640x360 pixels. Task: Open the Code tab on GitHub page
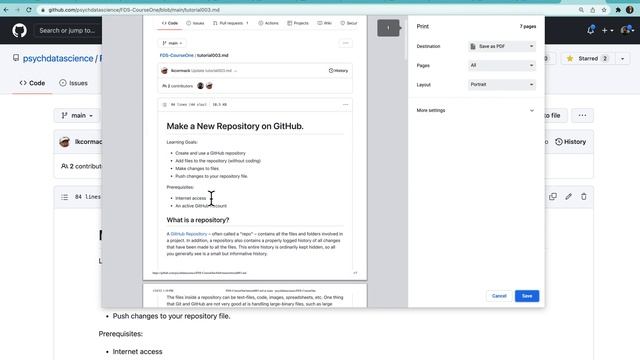coord(32,83)
